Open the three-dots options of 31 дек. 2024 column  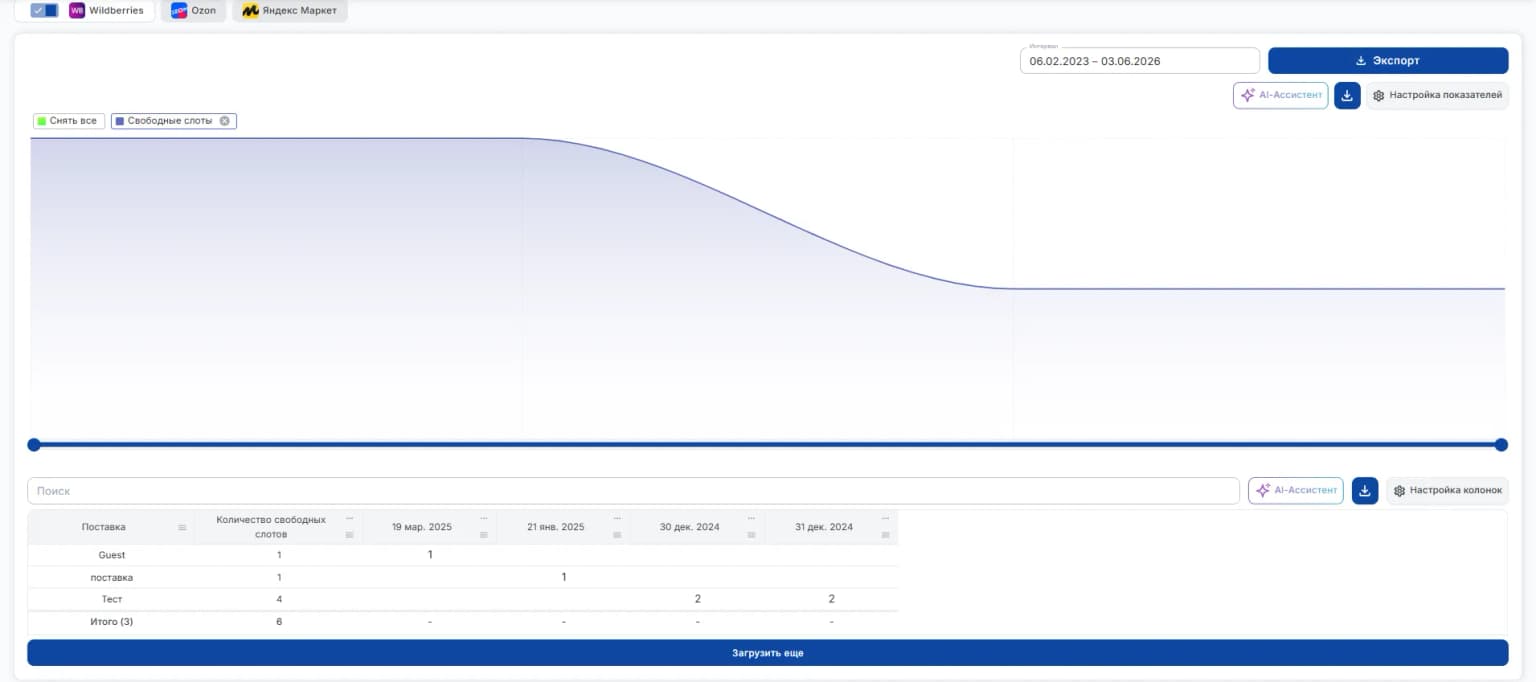[x=886, y=518]
